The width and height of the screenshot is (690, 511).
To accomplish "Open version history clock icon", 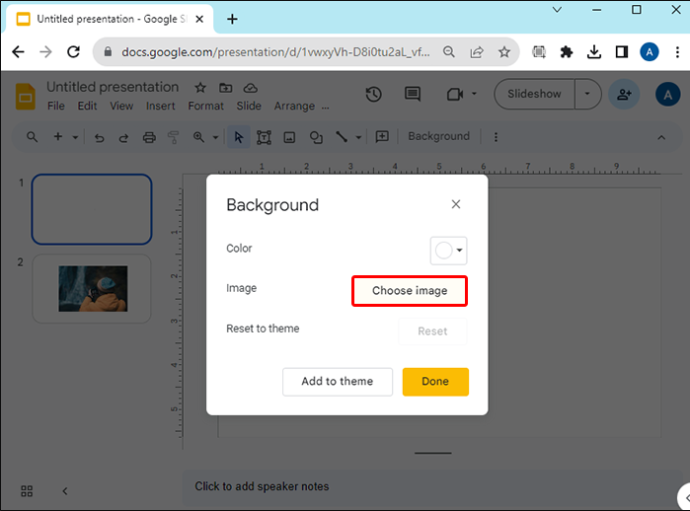I will [x=374, y=94].
